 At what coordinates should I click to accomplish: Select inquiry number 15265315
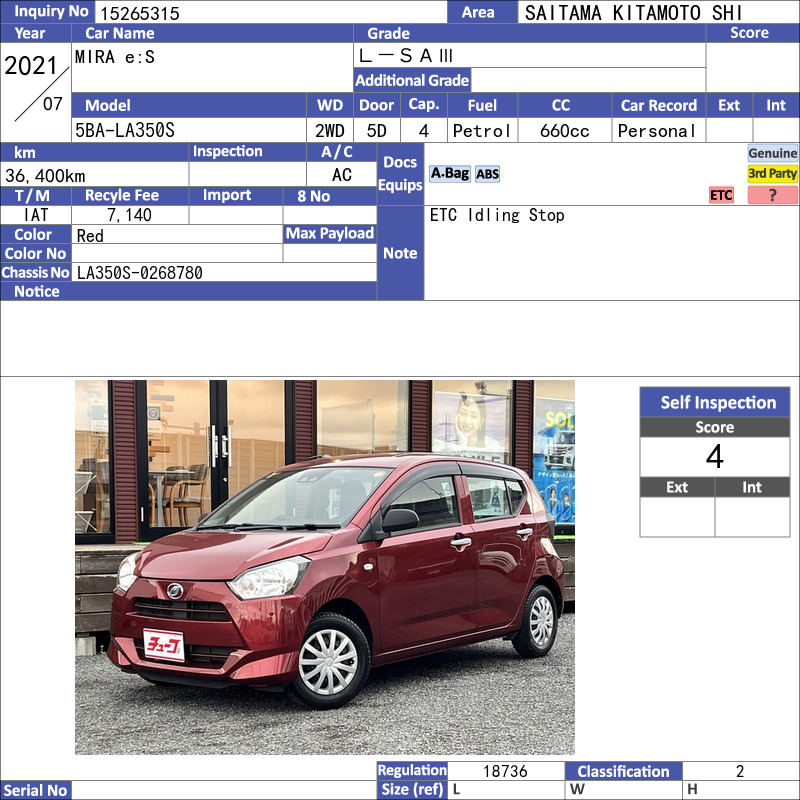point(140,13)
